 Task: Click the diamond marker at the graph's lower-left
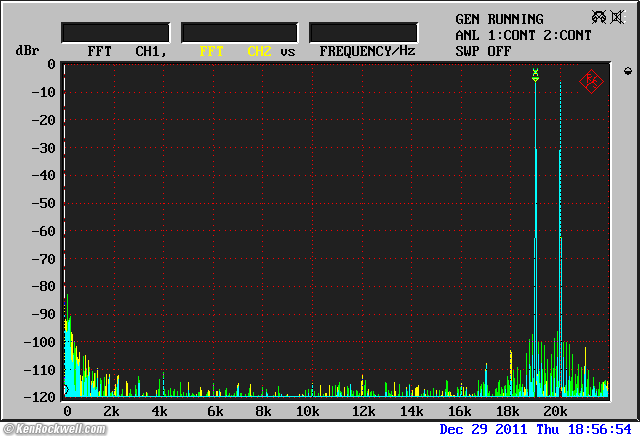67,389
